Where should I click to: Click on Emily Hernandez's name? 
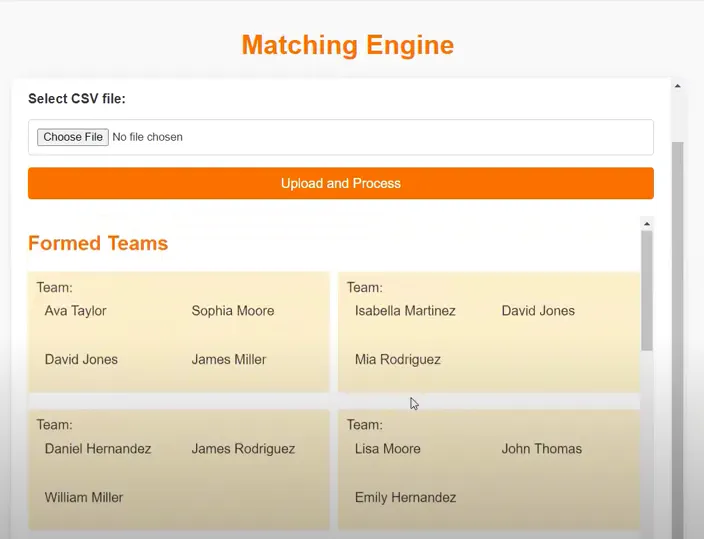pos(405,498)
